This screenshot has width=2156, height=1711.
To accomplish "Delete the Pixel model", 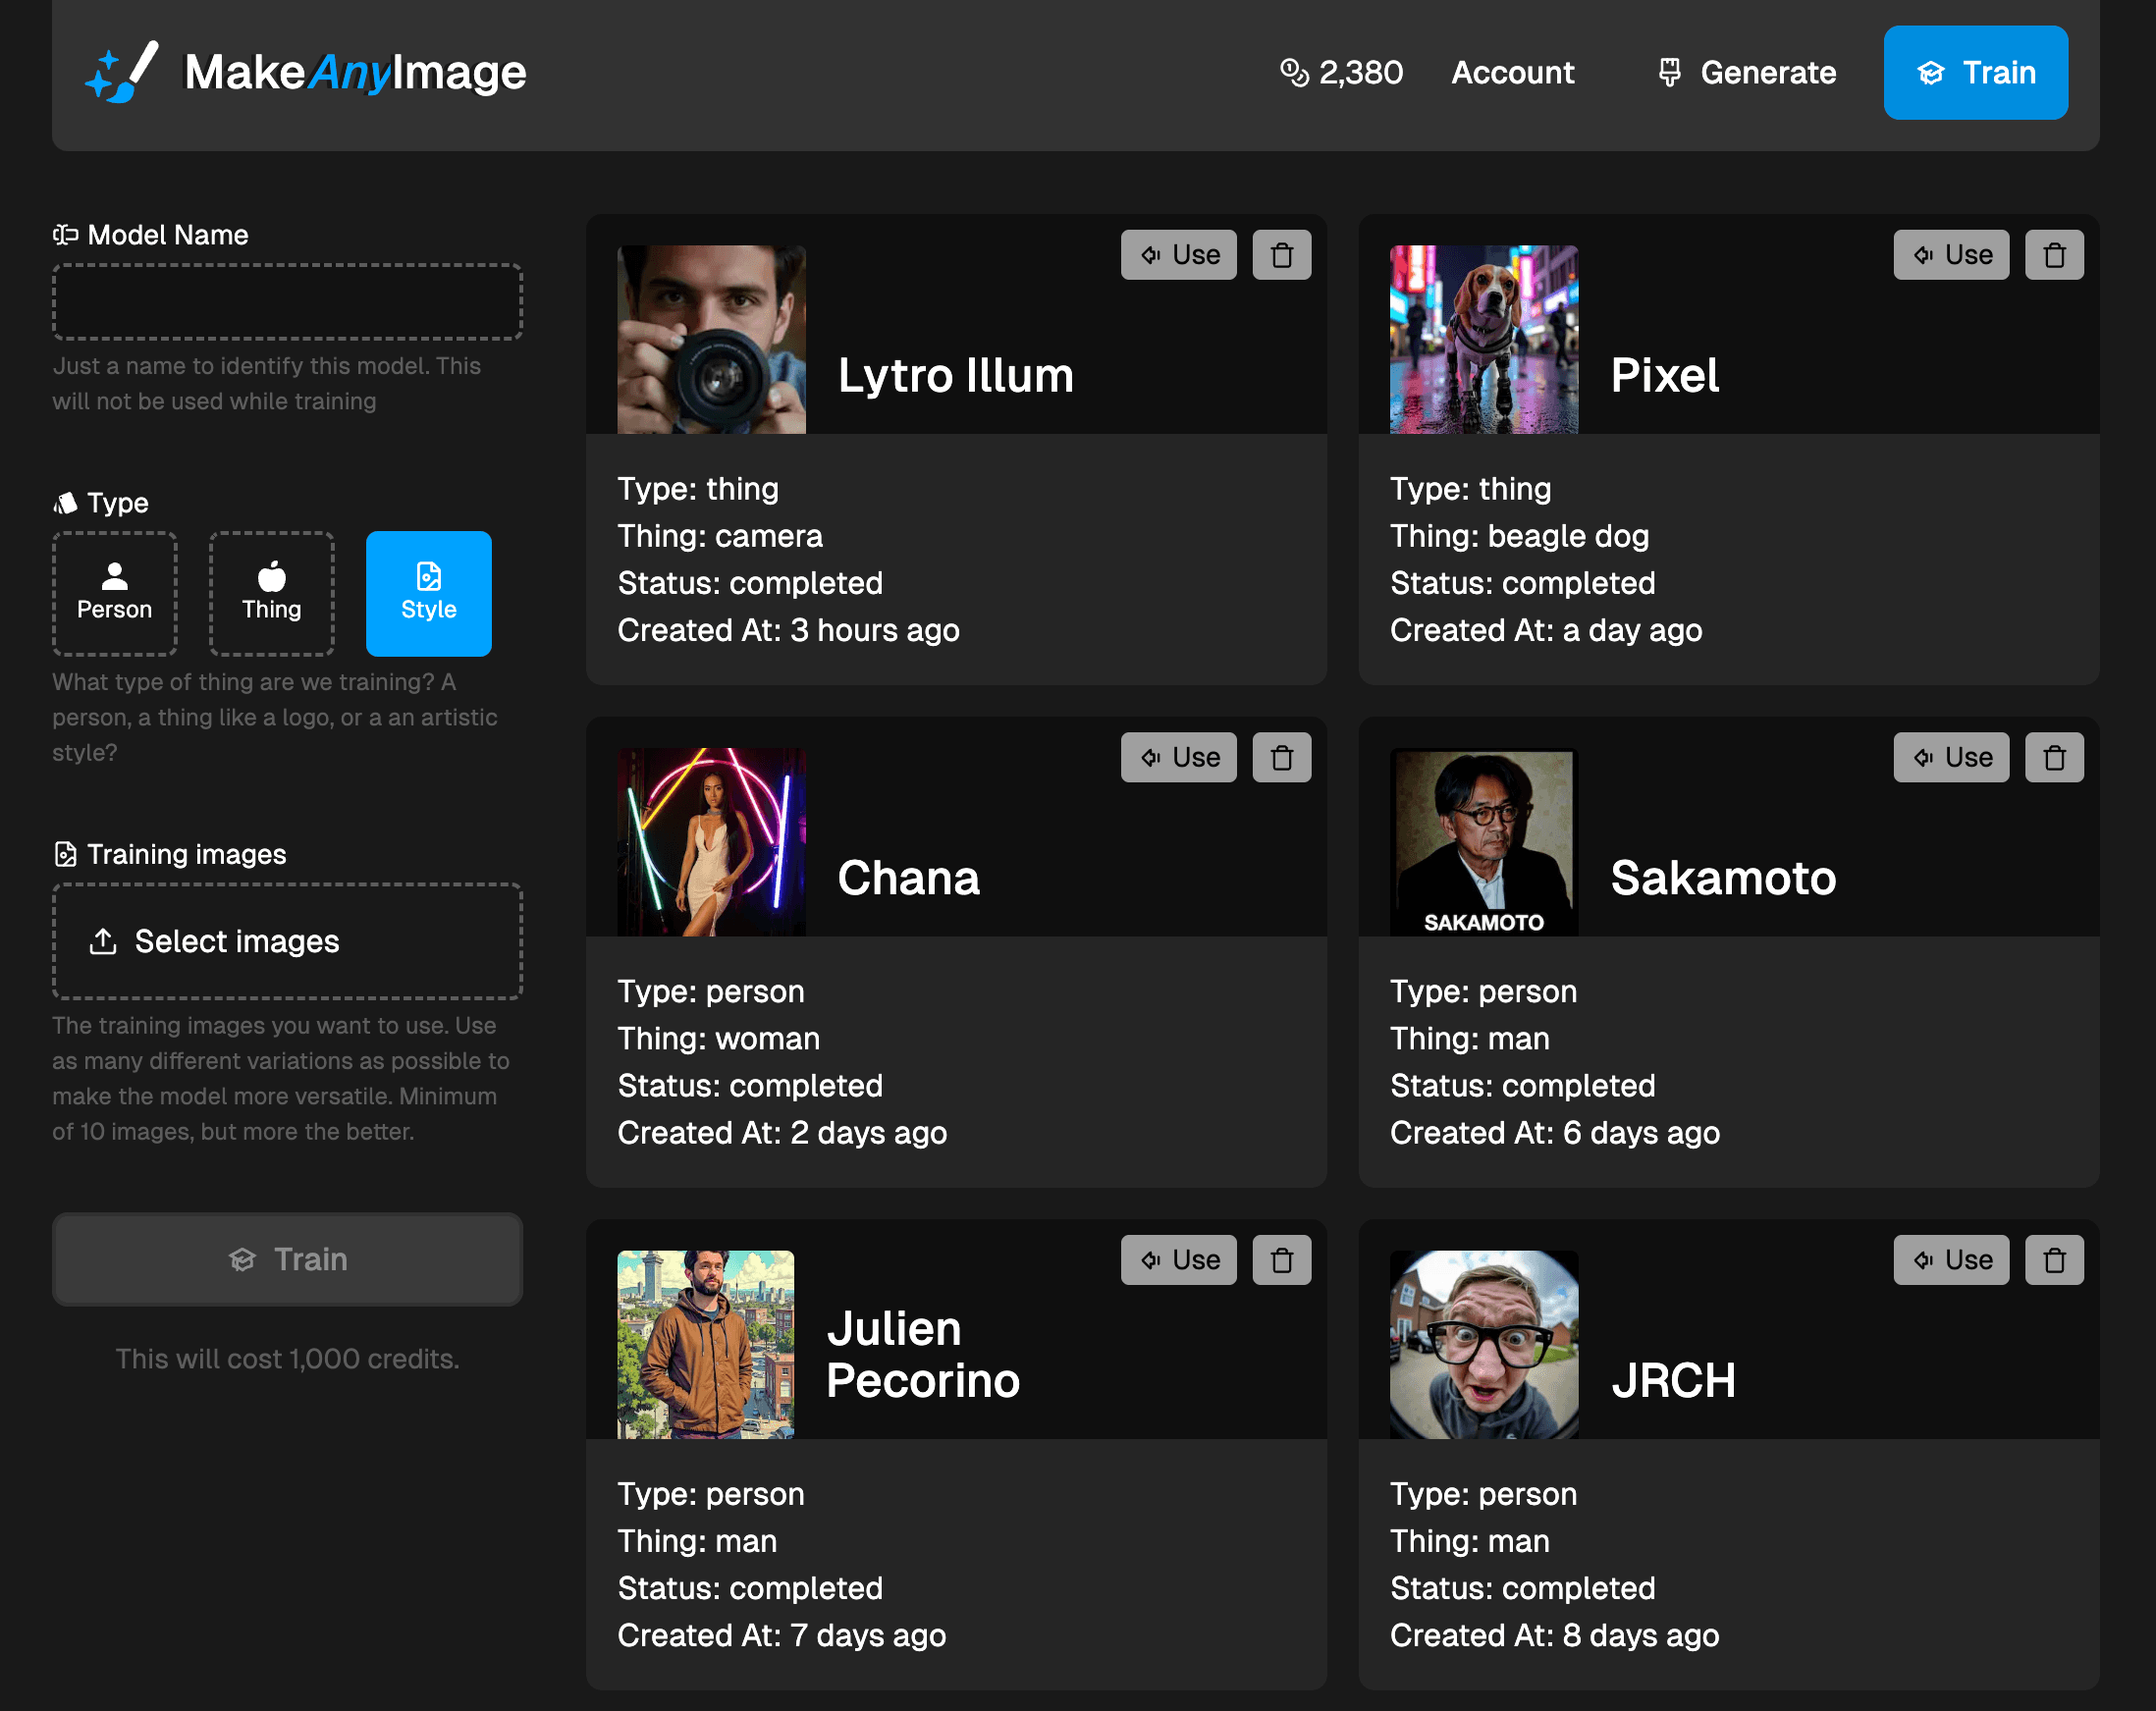I will [2054, 255].
